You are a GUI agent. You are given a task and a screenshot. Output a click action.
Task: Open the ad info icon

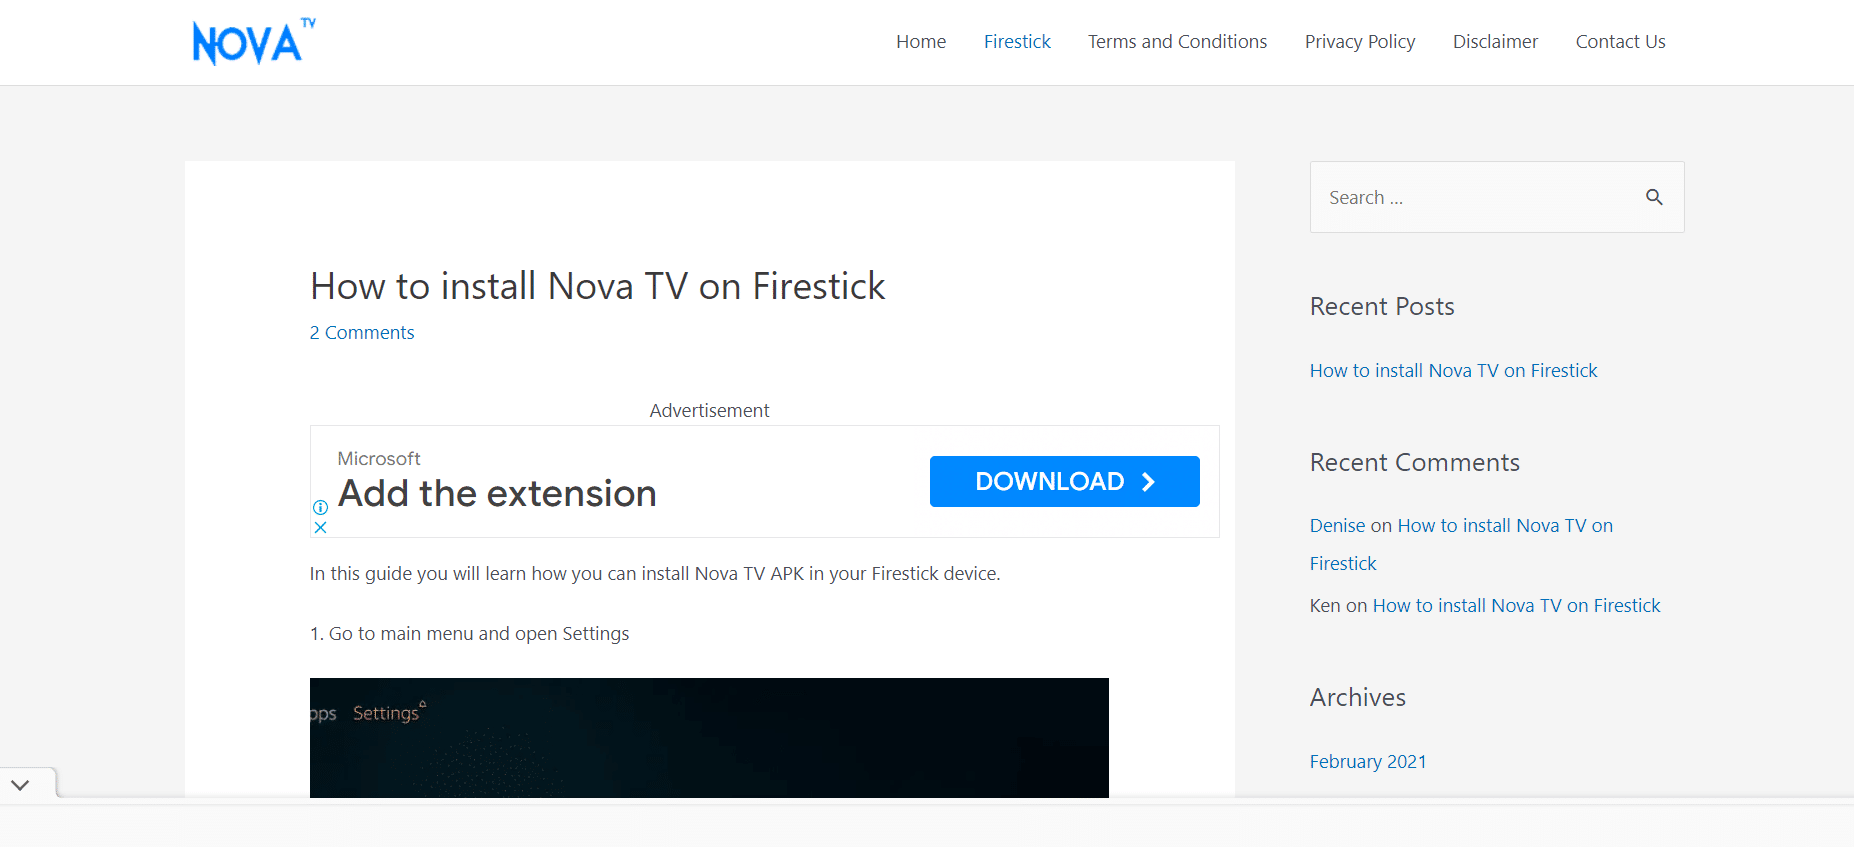coord(320,507)
